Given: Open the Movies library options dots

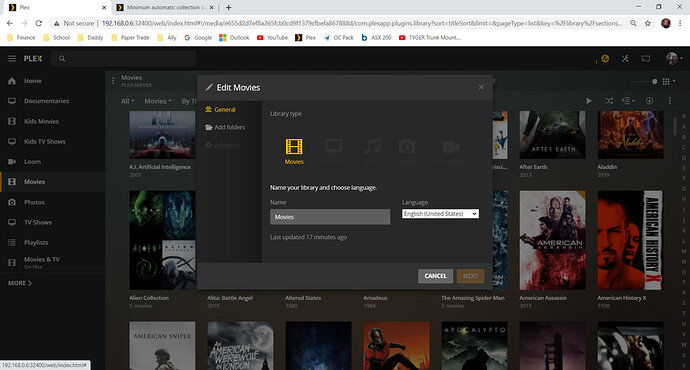Looking at the screenshot, I should tap(113, 81).
